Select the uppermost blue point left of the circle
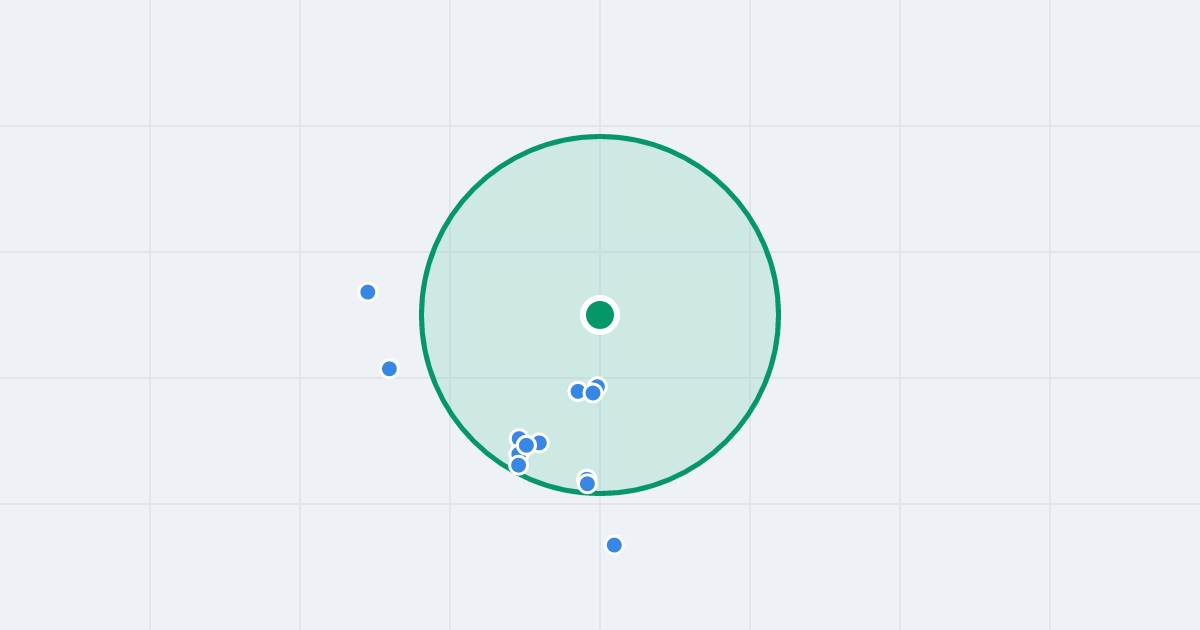 368,292
